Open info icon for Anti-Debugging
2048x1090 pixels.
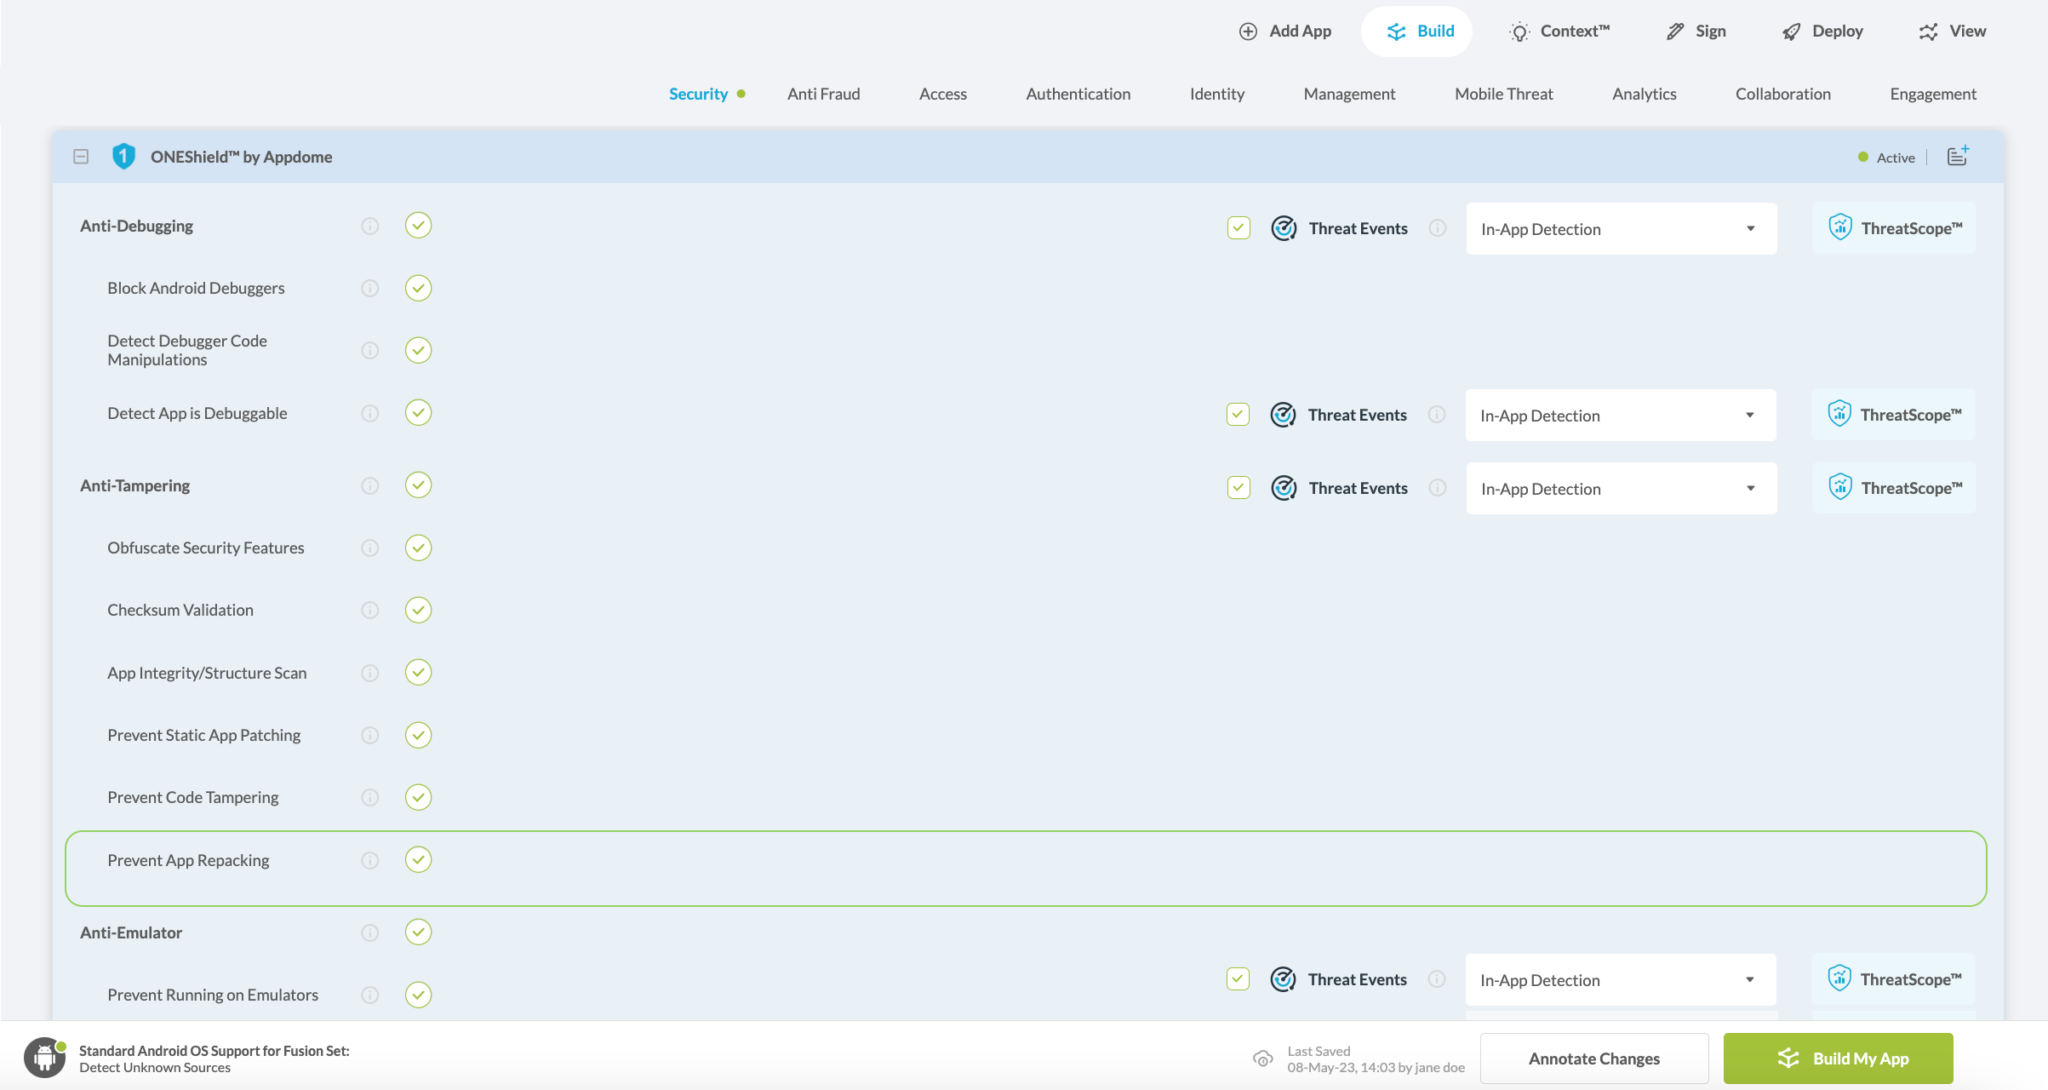[370, 226]
